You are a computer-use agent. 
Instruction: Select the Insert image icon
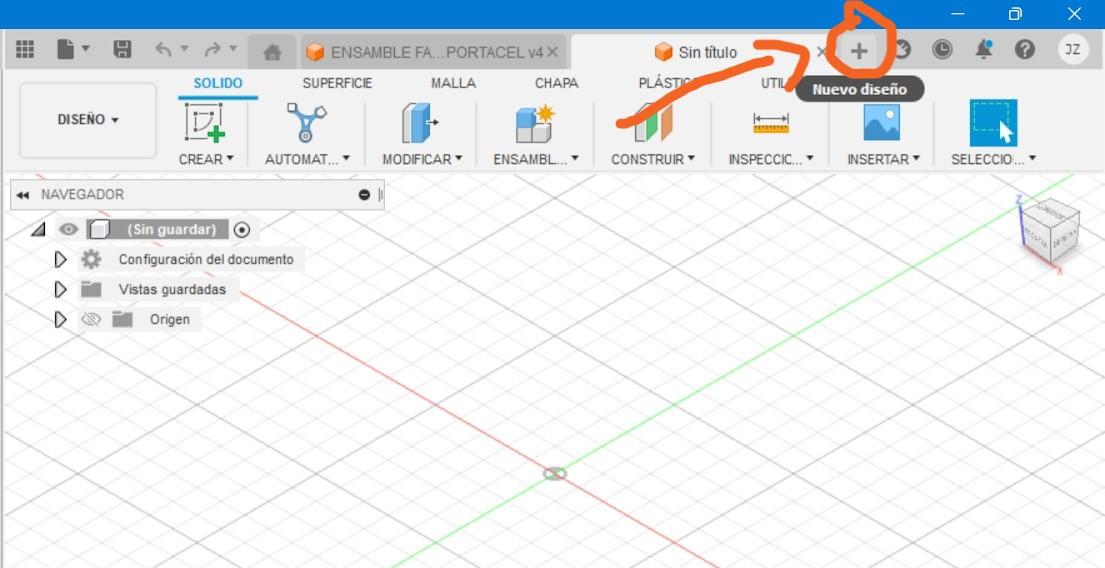click(x=882, y=123)
